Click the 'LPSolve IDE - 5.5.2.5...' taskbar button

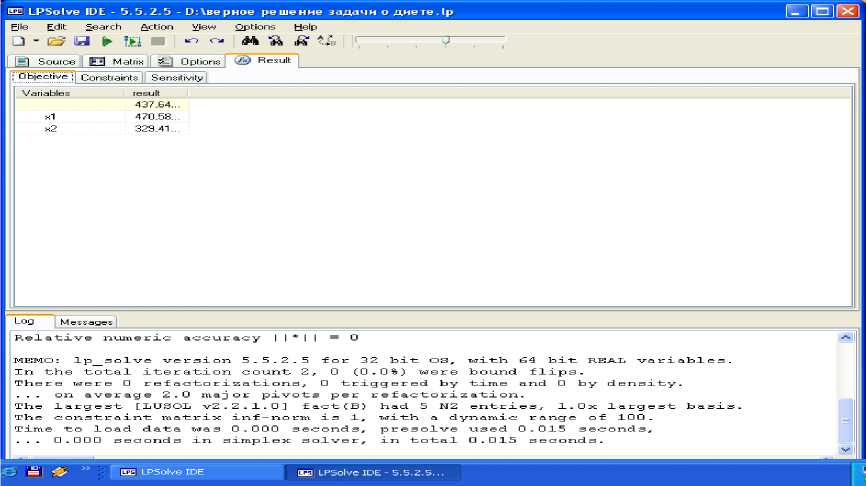(373, 472)
